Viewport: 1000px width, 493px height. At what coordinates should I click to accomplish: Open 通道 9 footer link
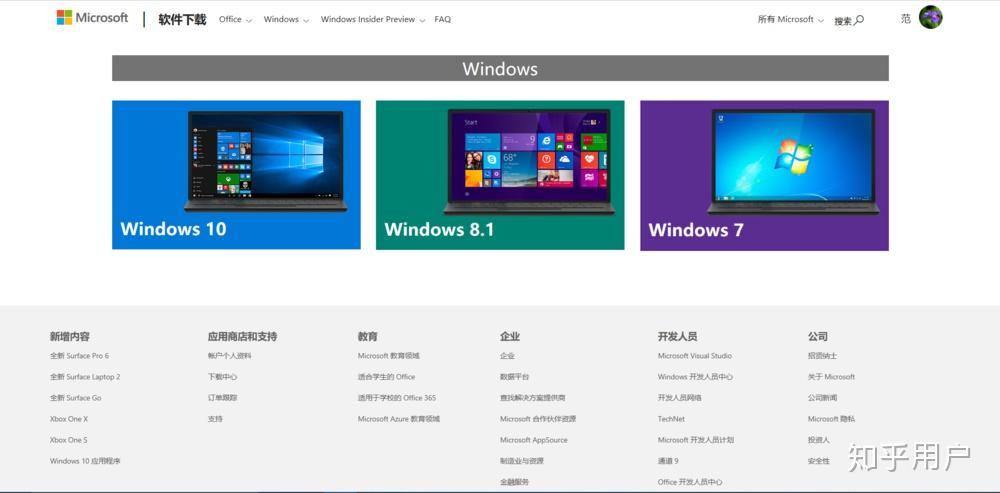click(x=668, y=461)
